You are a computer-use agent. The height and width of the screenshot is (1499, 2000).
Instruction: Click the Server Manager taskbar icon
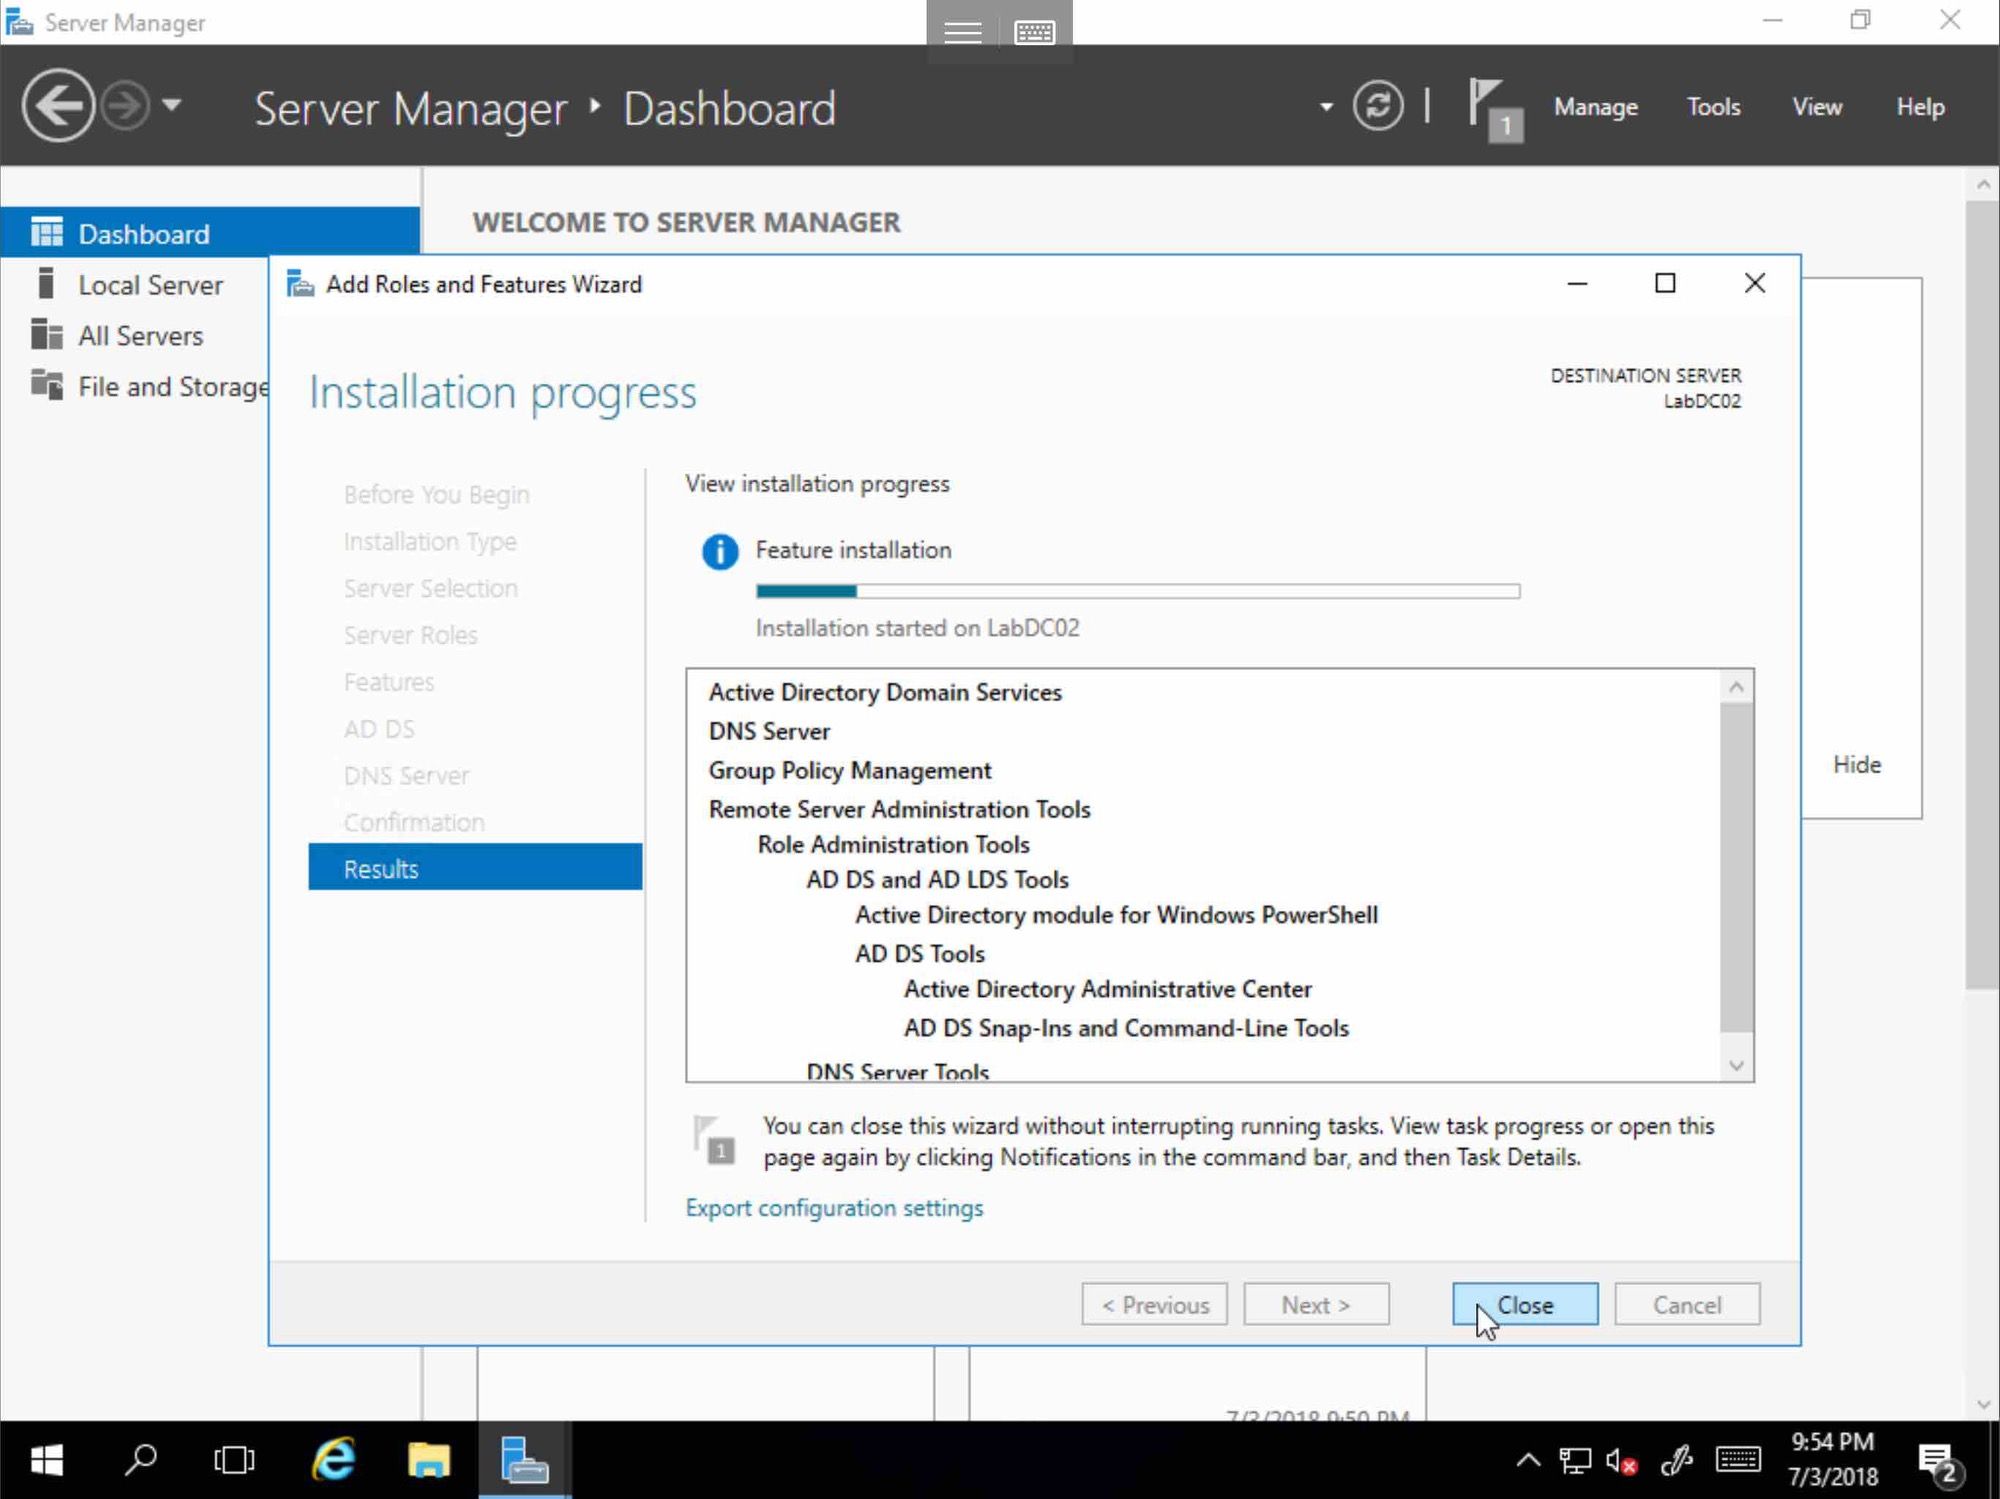(524, 1460)
